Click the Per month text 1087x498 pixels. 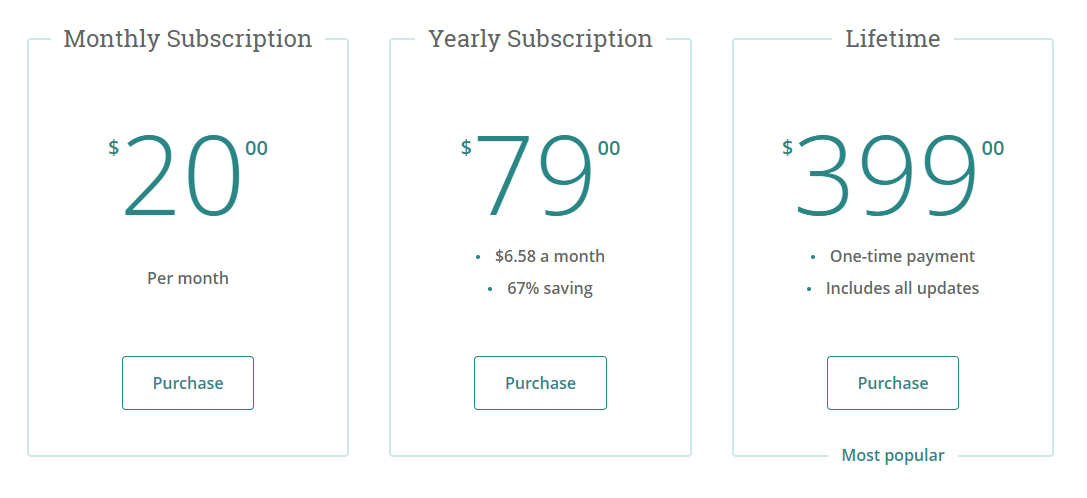point(188,278)
